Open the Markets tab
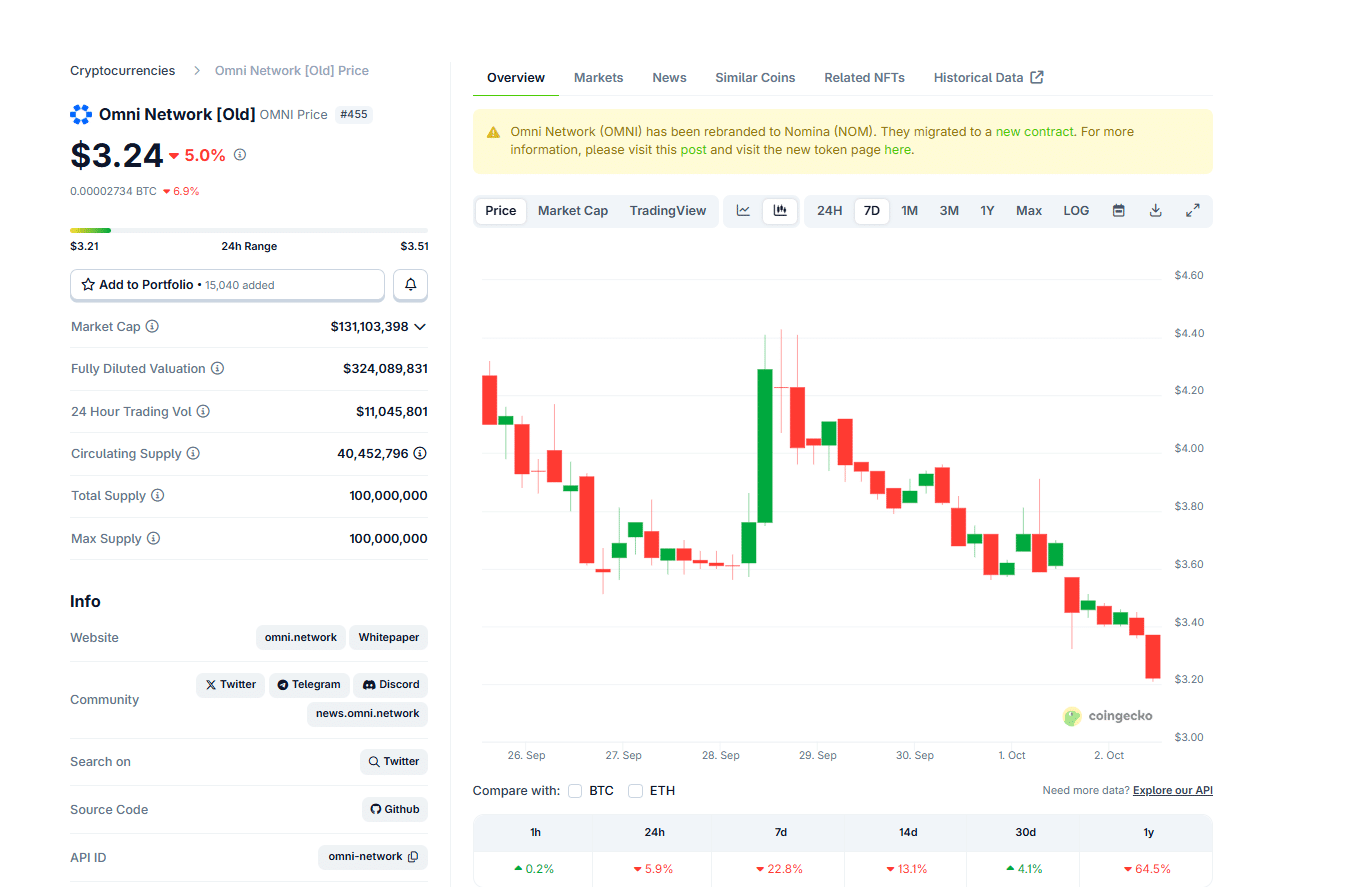Viewport: 1357px width, 887px height. (x=598, y=77)
